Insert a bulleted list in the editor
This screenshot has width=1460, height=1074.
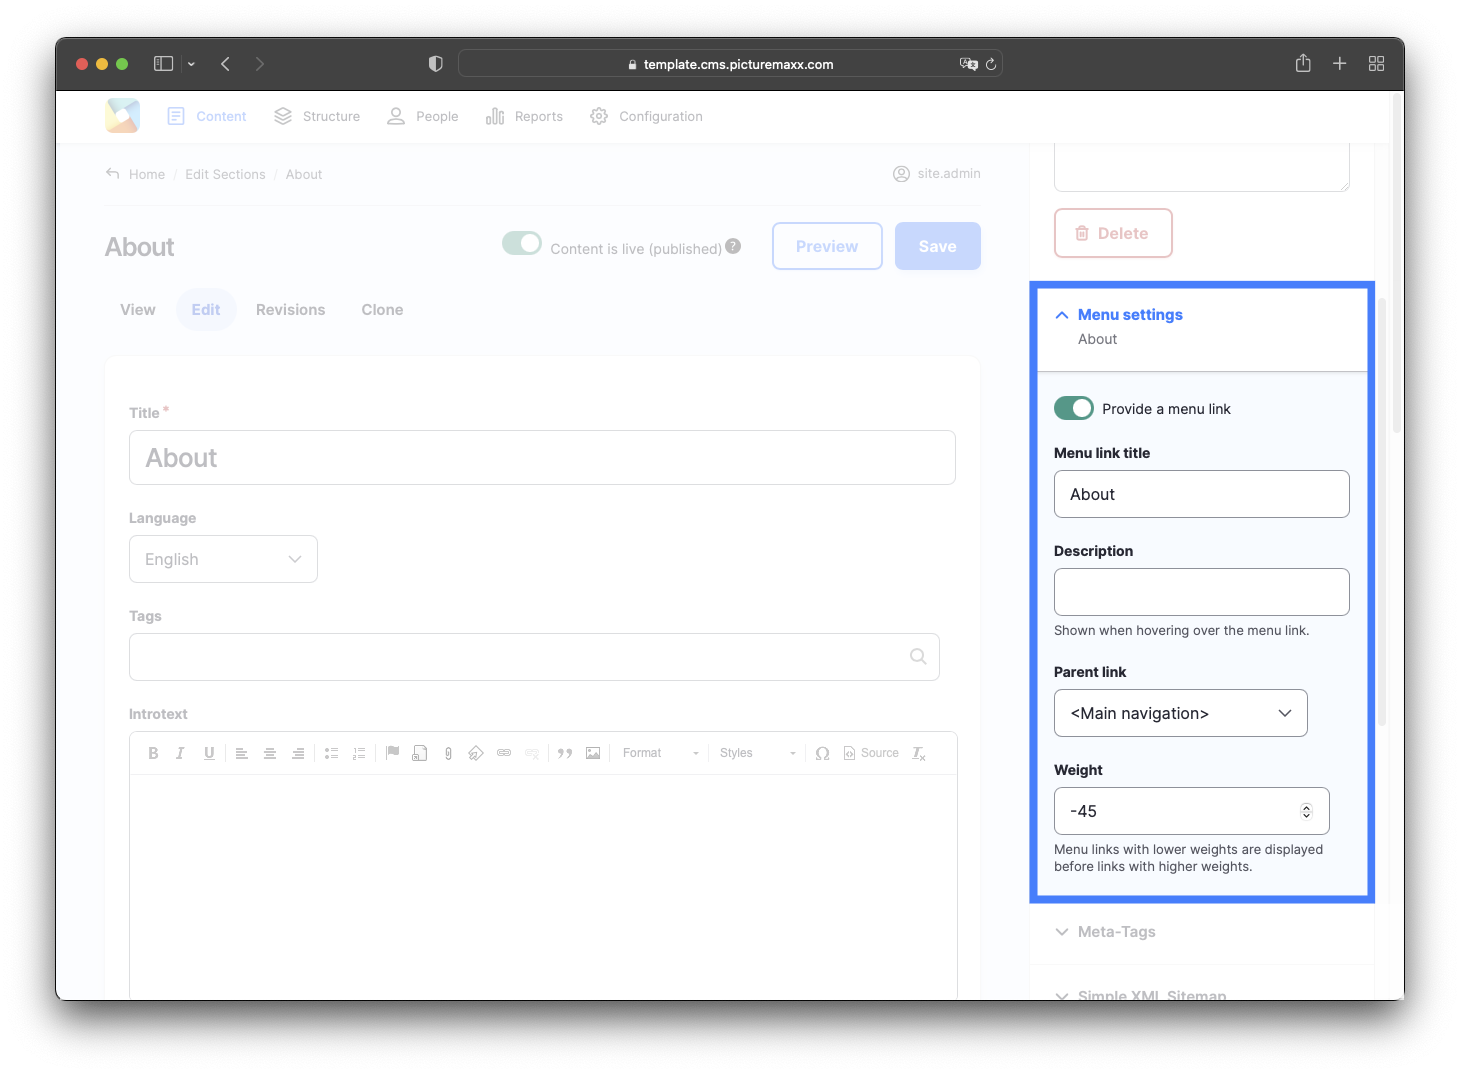tap(331, 752)
